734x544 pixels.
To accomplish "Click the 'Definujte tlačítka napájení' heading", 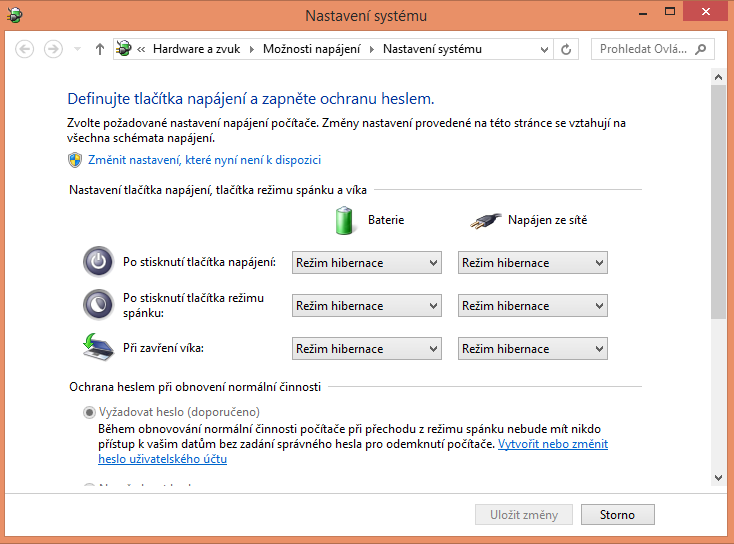I will point(250,99).
